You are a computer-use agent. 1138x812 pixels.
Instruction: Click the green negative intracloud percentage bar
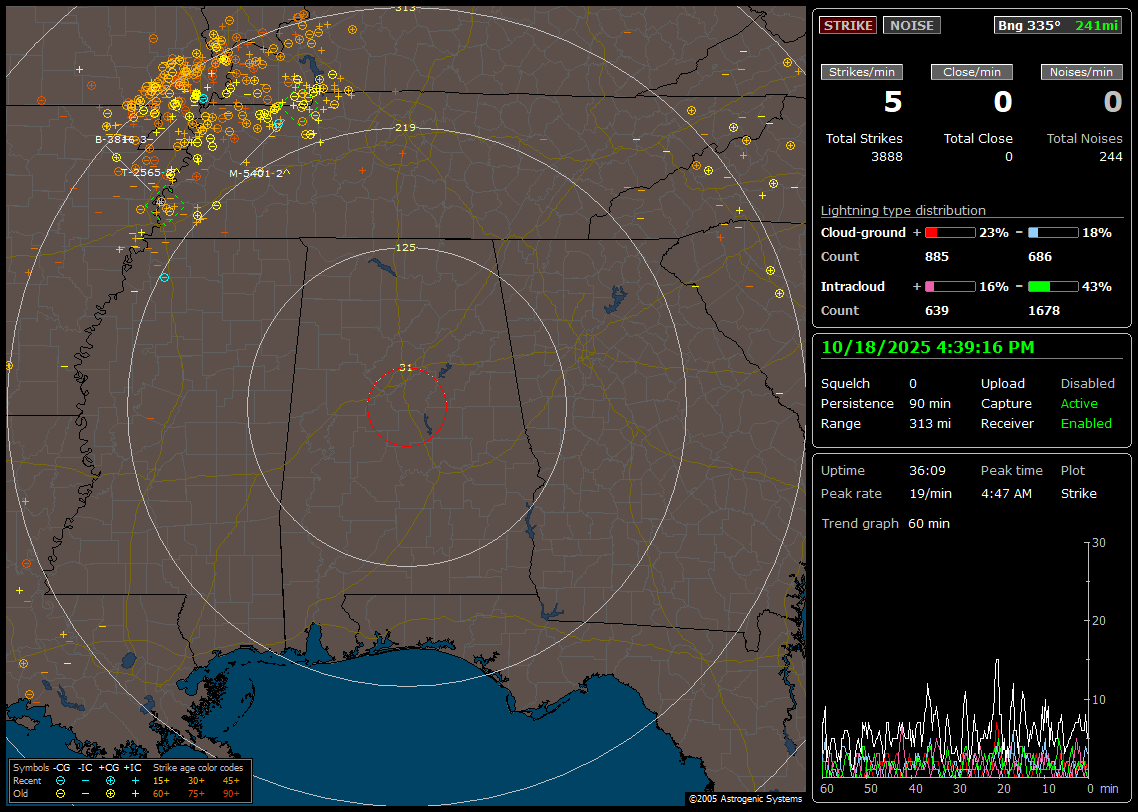pyautogui.click(x=1052, y=286)
